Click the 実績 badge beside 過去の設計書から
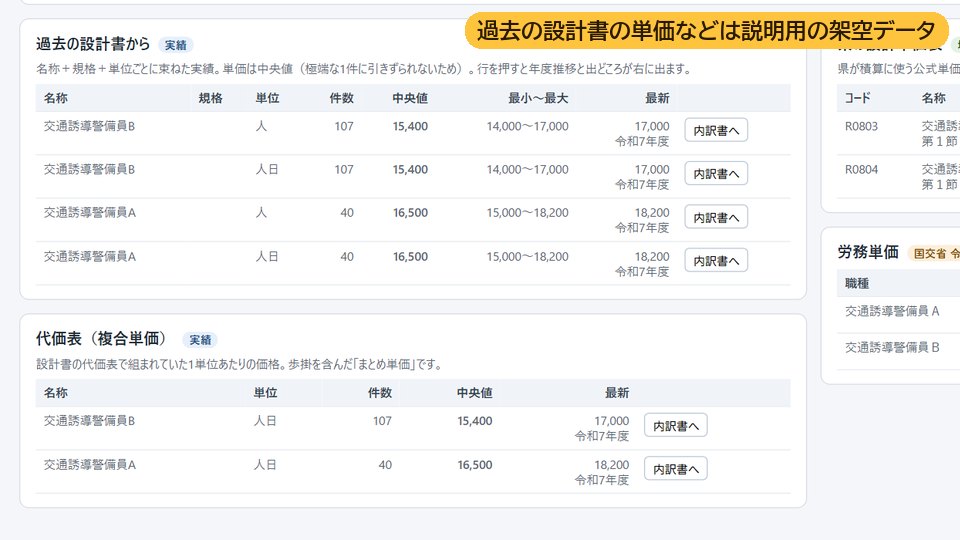The width and height of the screenshot is (960, 540). [176, 45]
